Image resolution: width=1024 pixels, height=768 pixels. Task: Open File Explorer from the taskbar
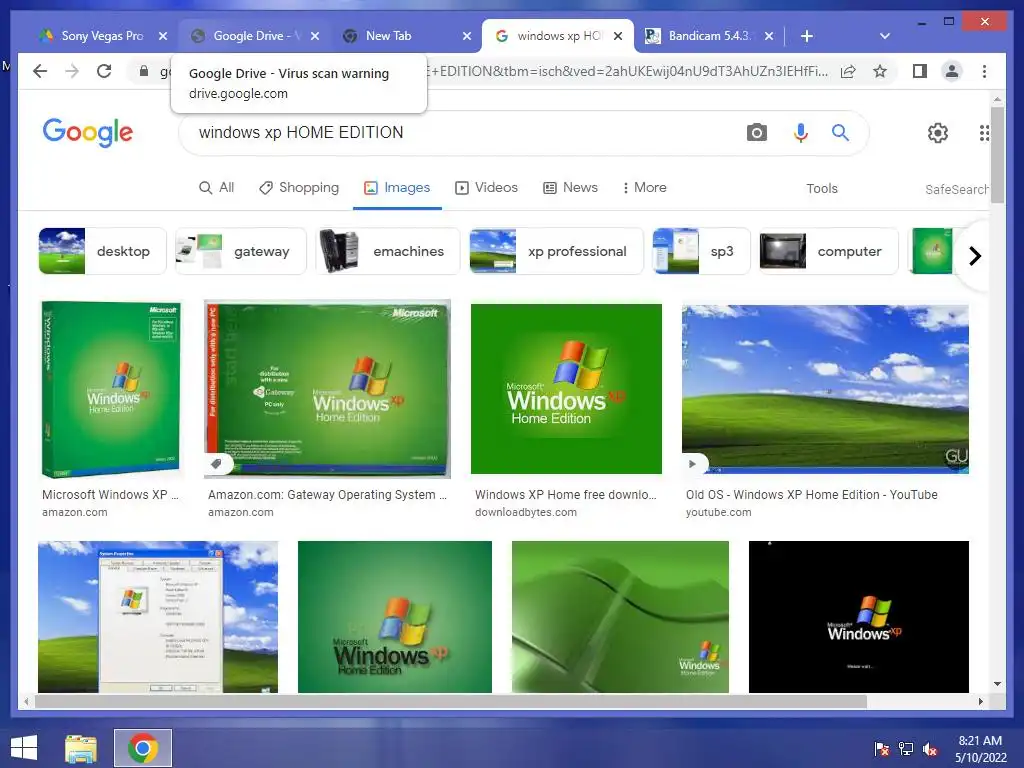tap(81, 748)
